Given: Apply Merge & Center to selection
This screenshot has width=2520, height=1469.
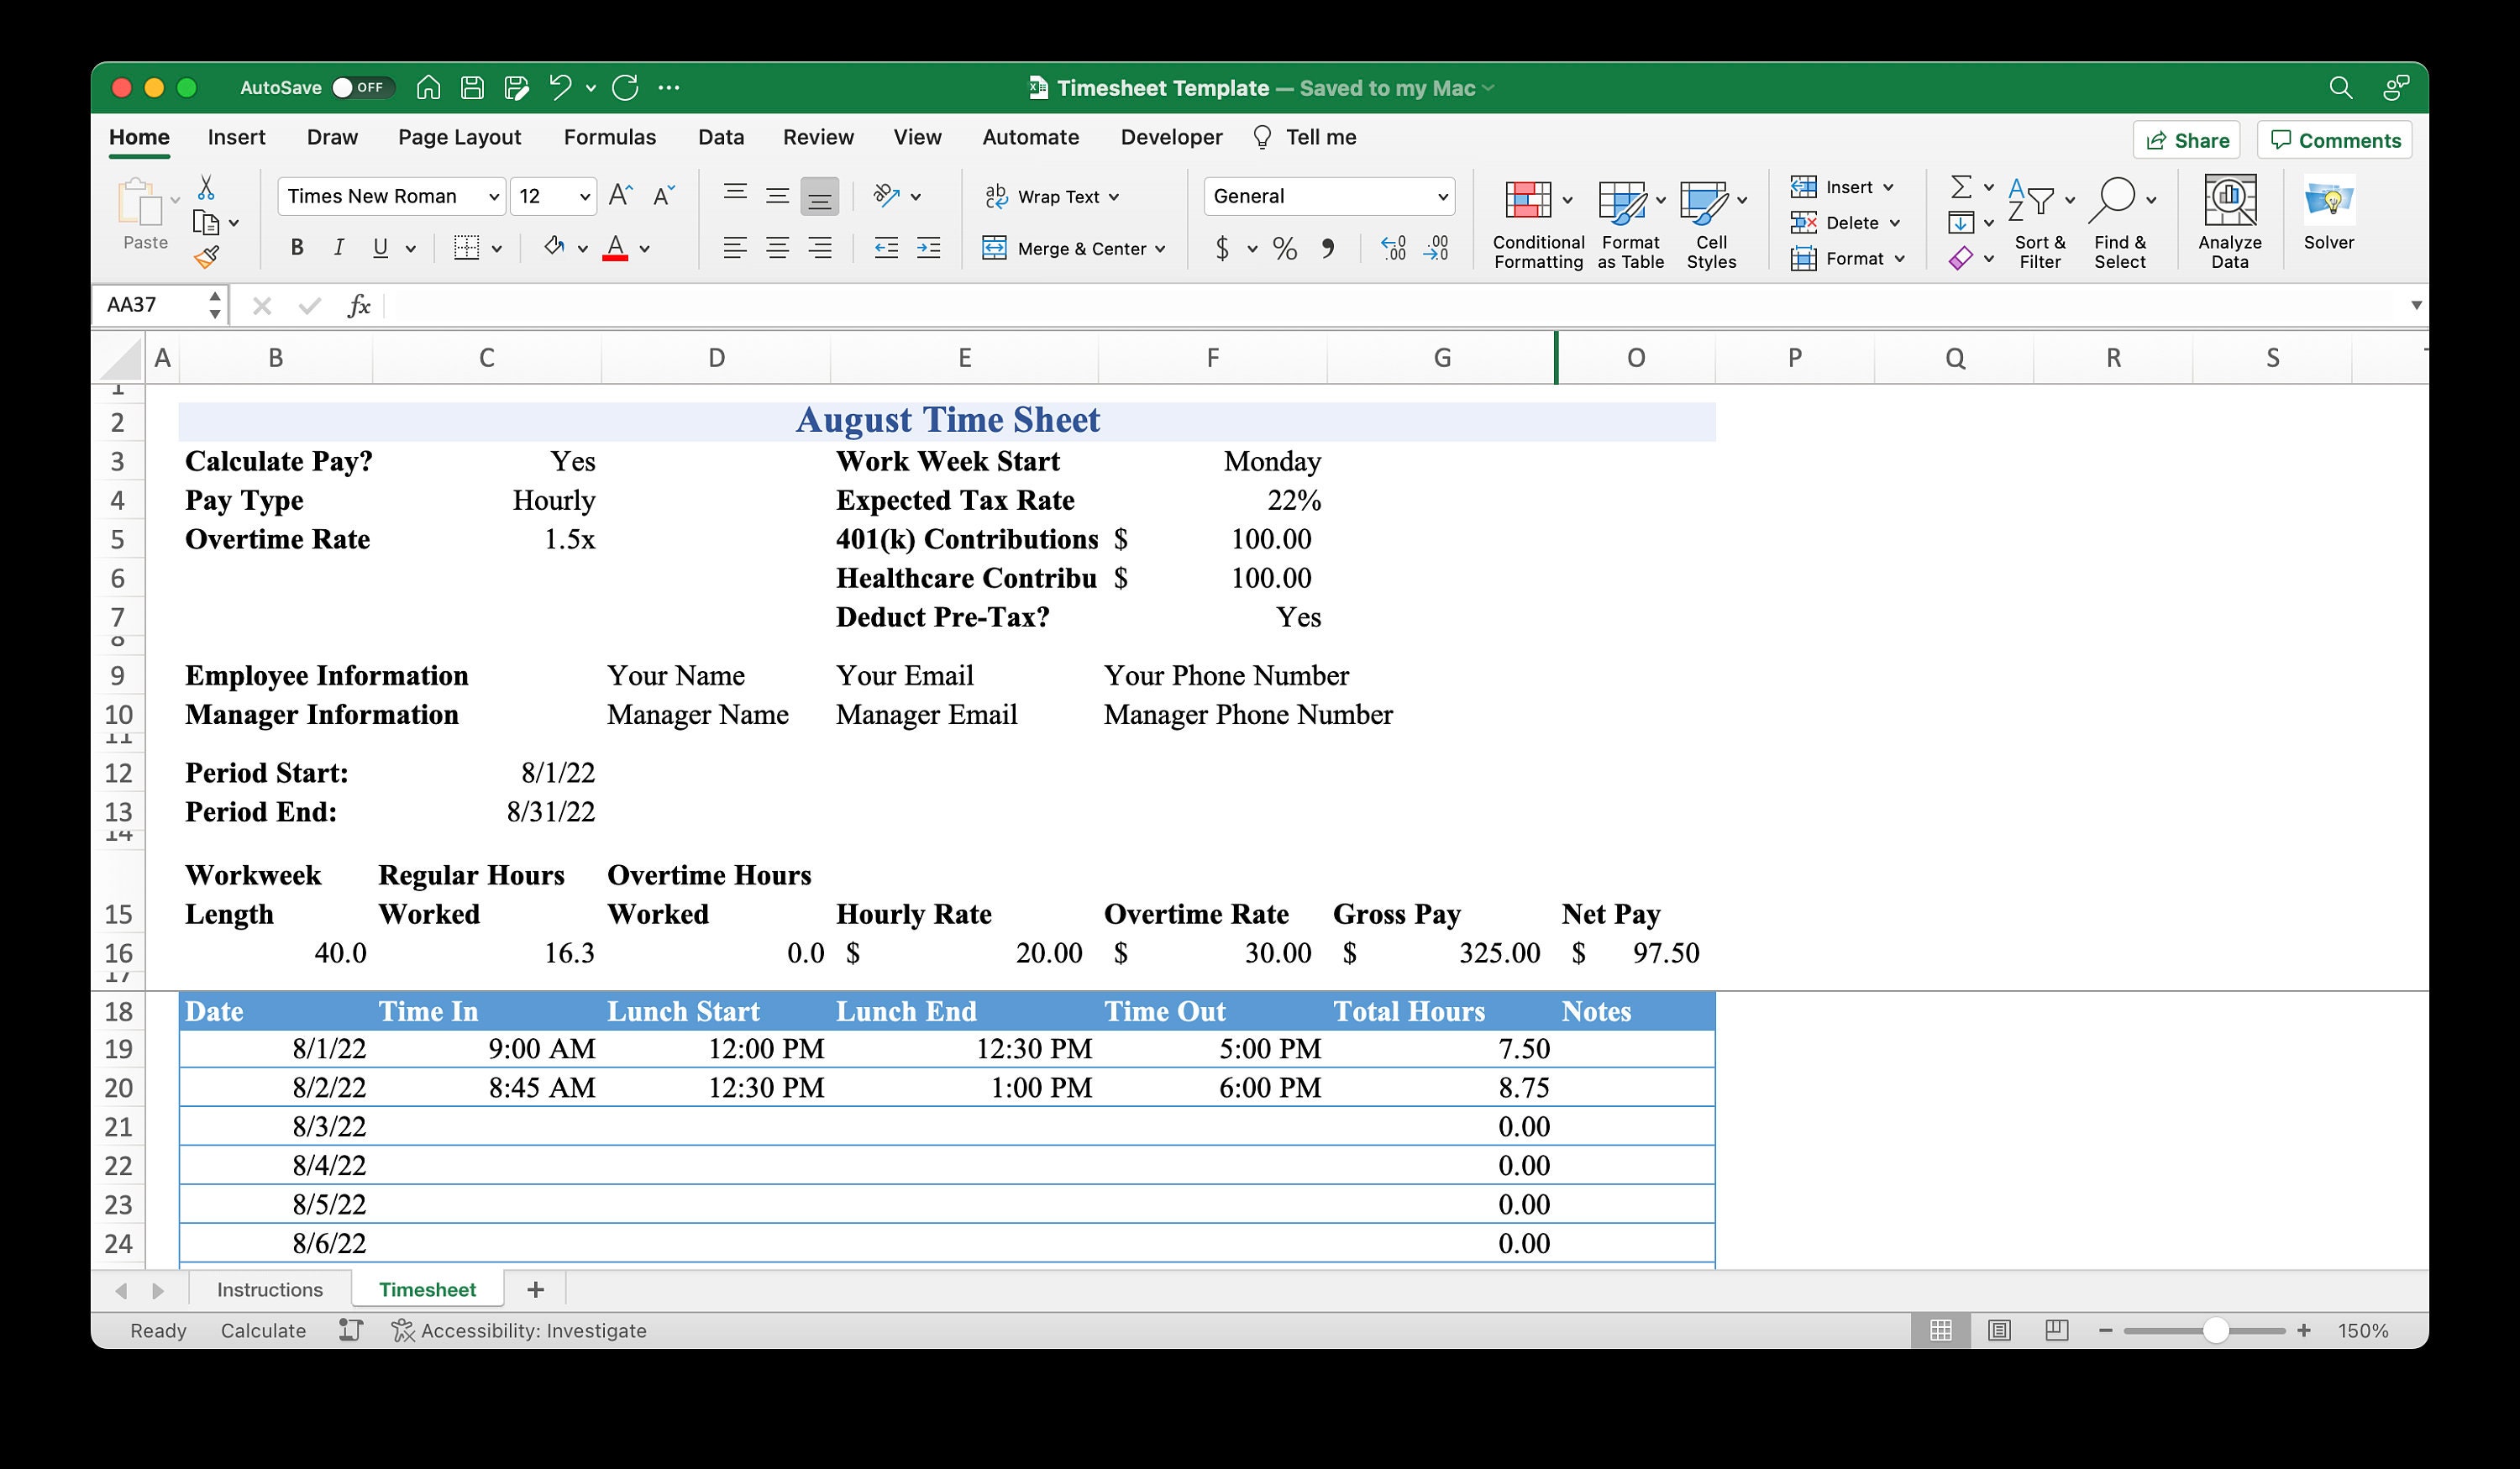Looking at the screenshot, I should click(1074, 248).
